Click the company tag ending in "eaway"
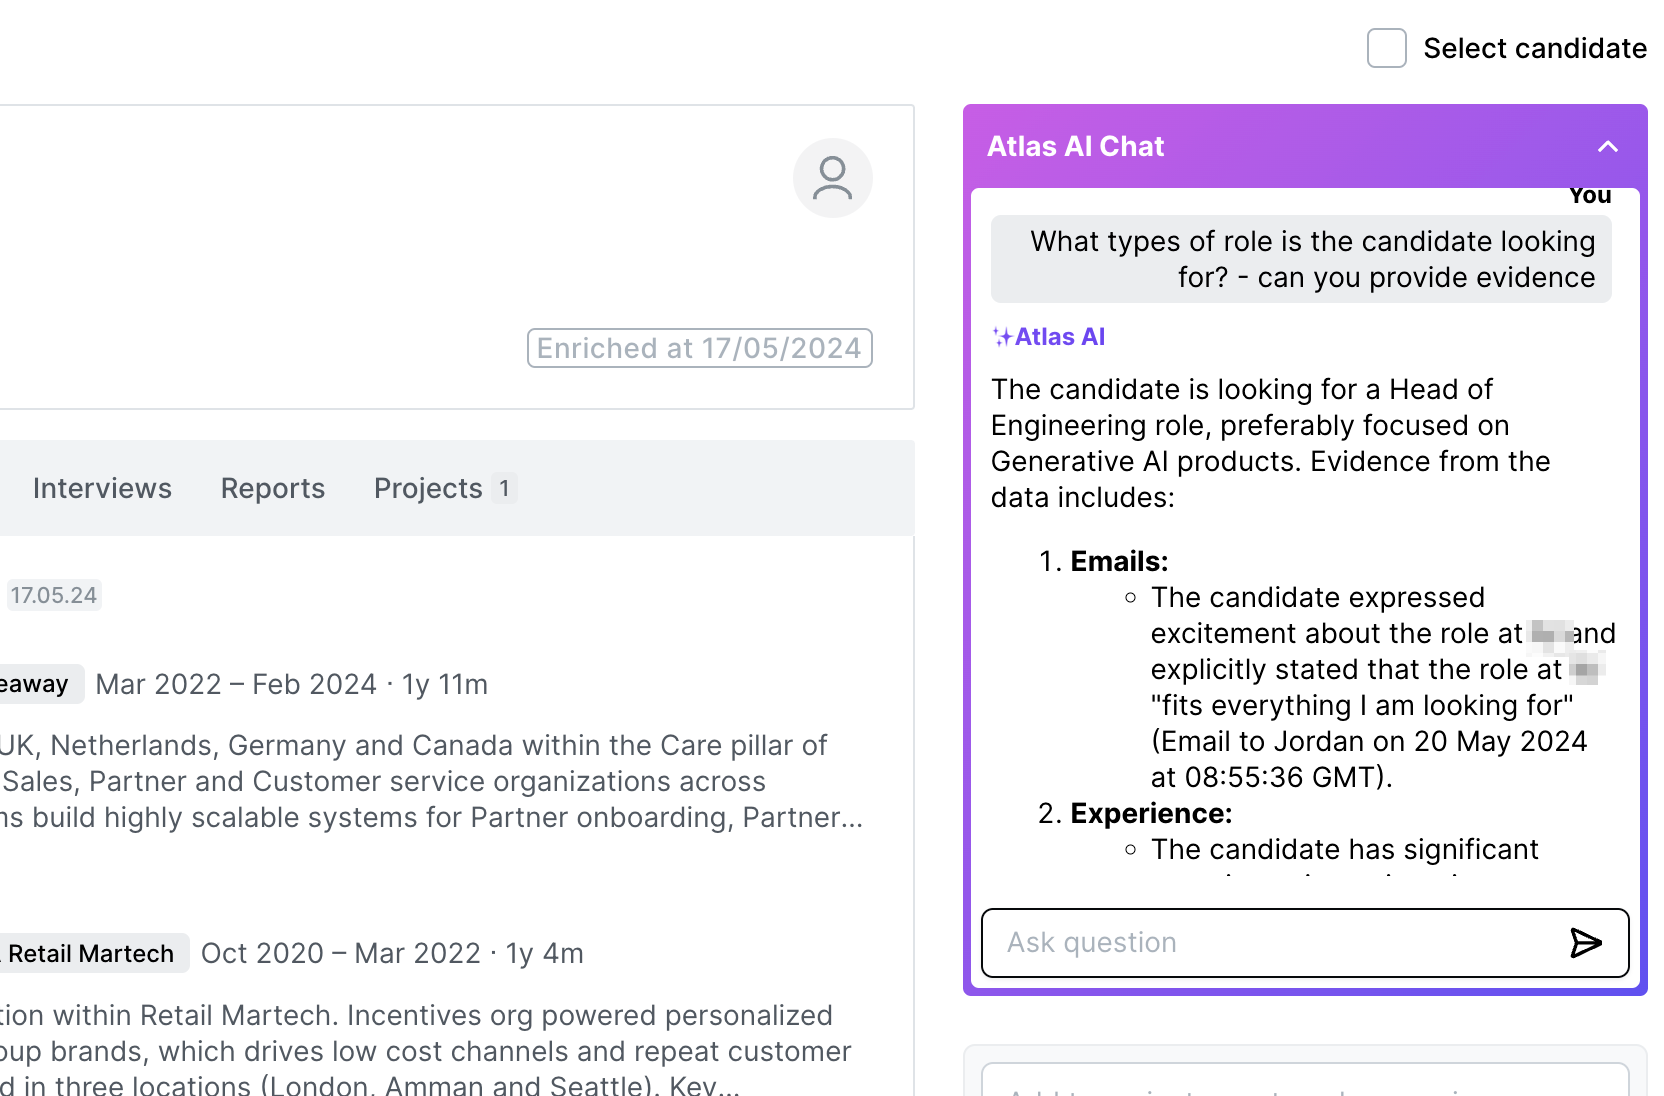1664x1096 pixels. click(36, 684)
